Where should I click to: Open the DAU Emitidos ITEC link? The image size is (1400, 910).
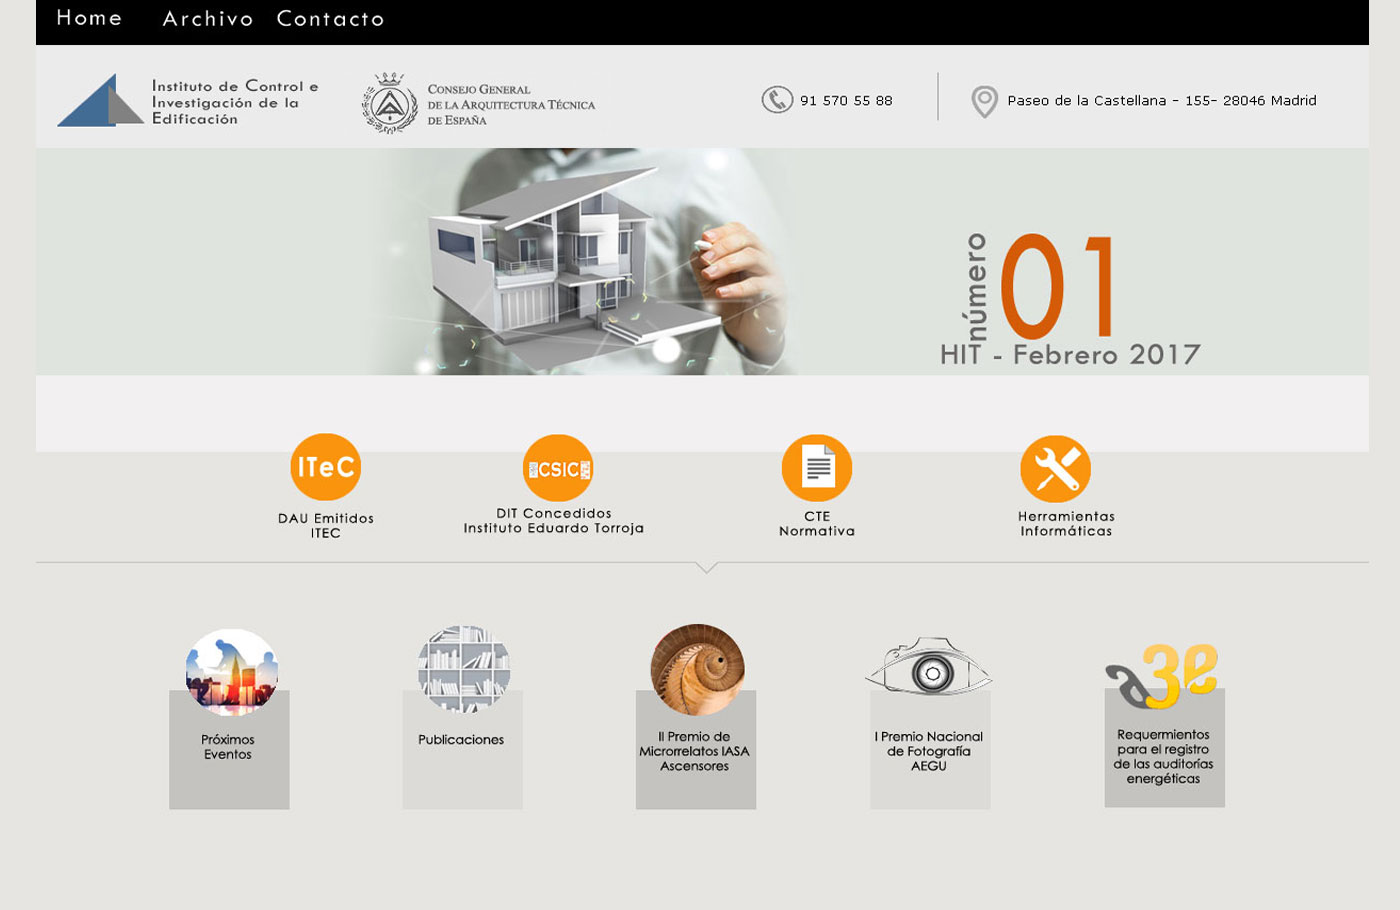pyautogui.click(x=325, y=525)
